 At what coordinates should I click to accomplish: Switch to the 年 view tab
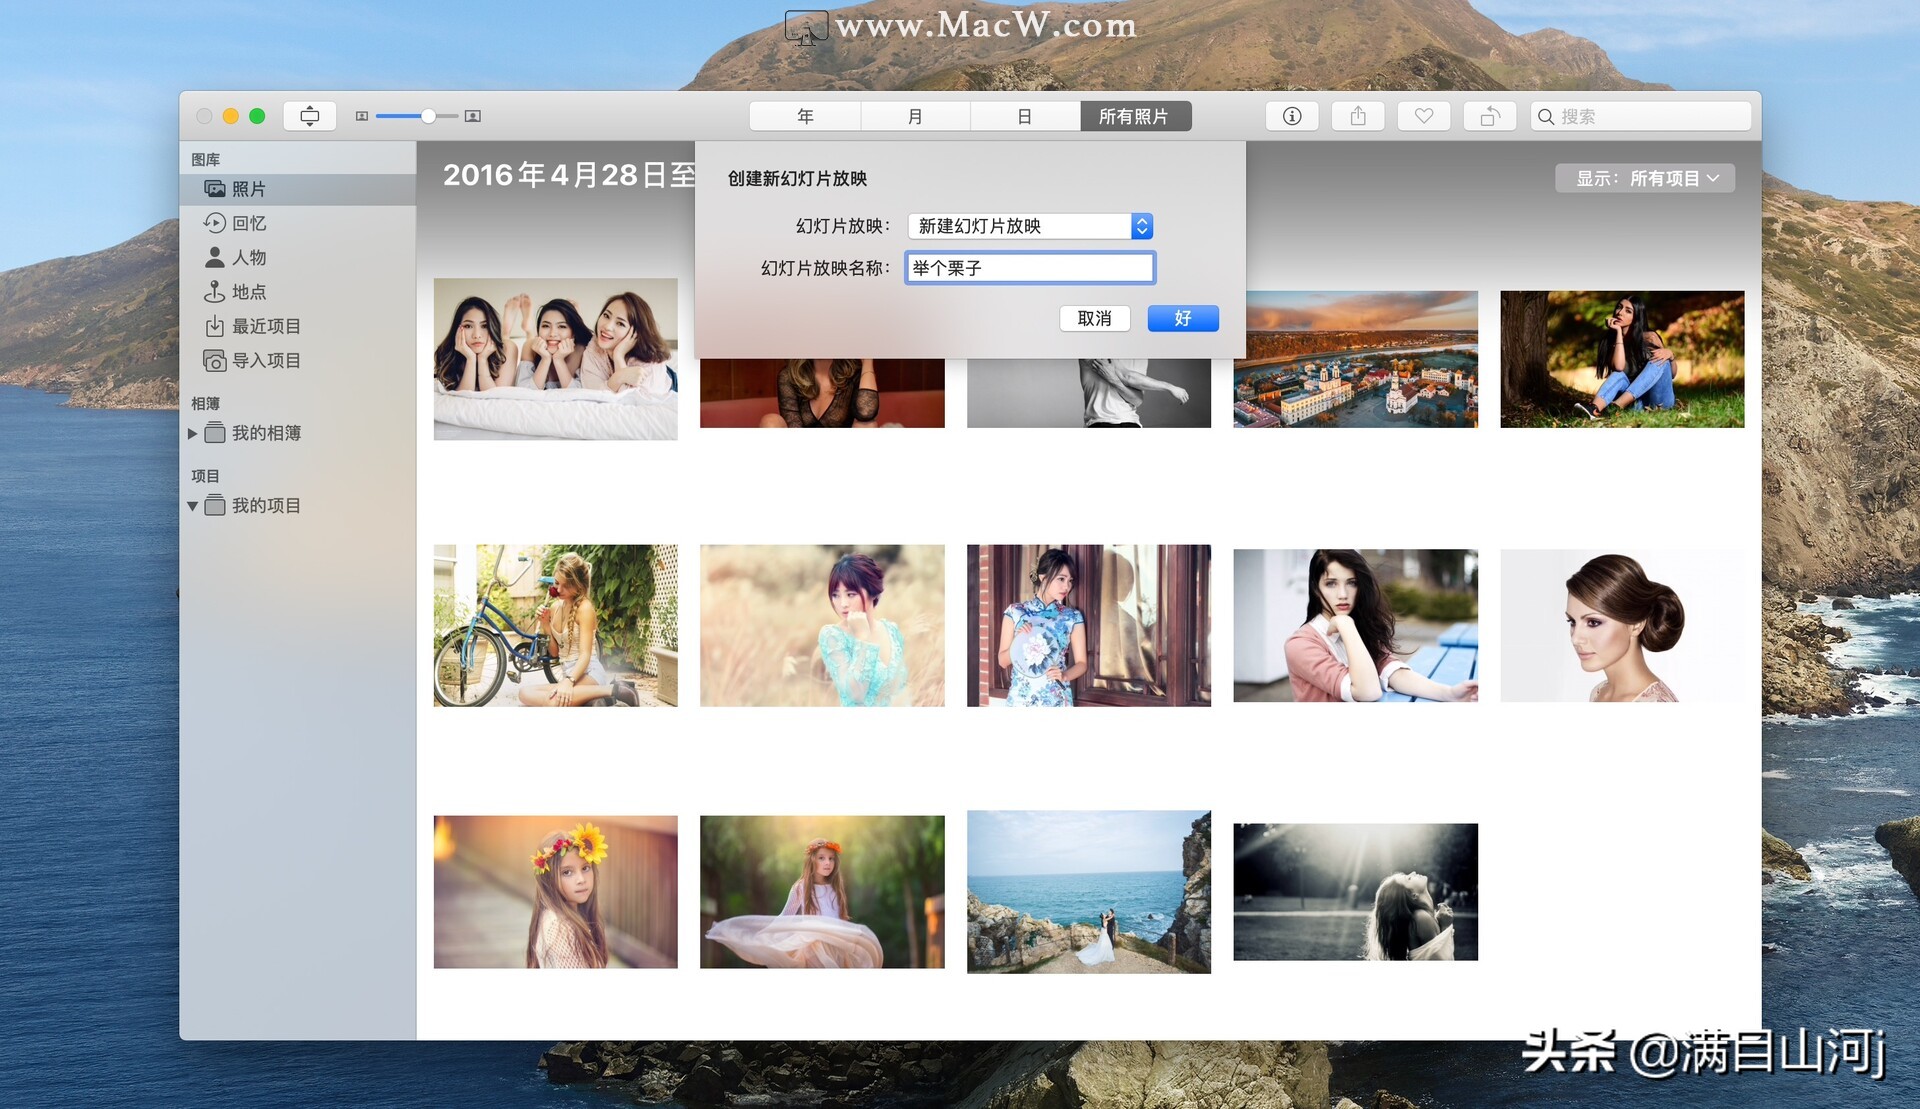tap(805, 116)
